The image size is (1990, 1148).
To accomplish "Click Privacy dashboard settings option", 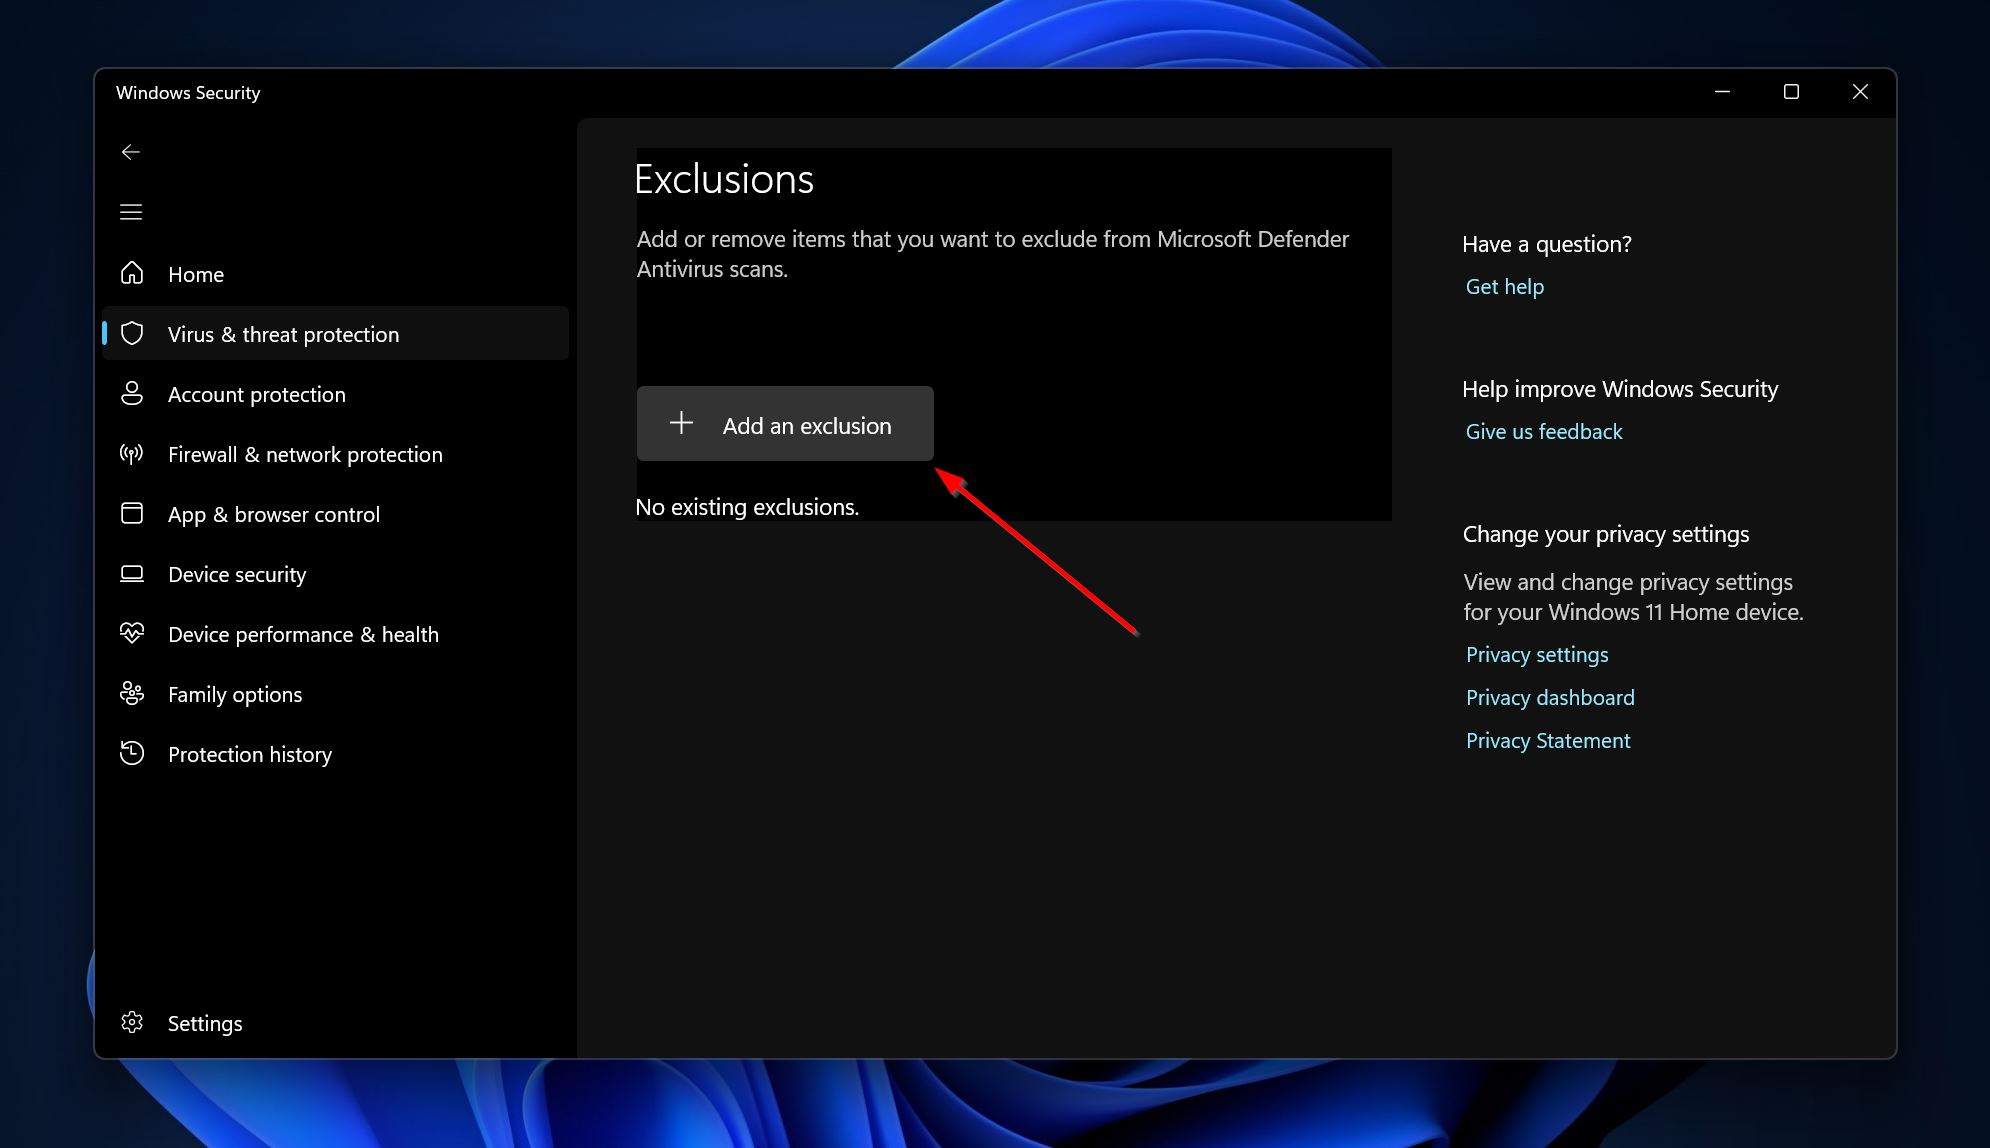I will [x=1550, y=697].
